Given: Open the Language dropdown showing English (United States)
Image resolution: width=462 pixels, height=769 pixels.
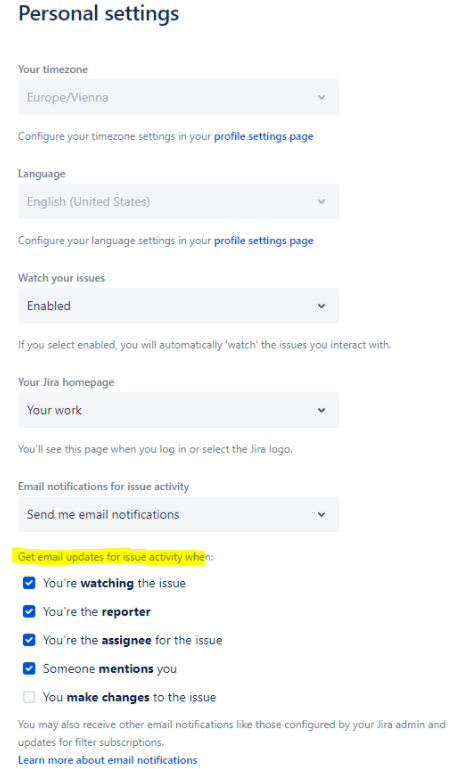Looking at the screenshot, I should [x=179, y=202].
